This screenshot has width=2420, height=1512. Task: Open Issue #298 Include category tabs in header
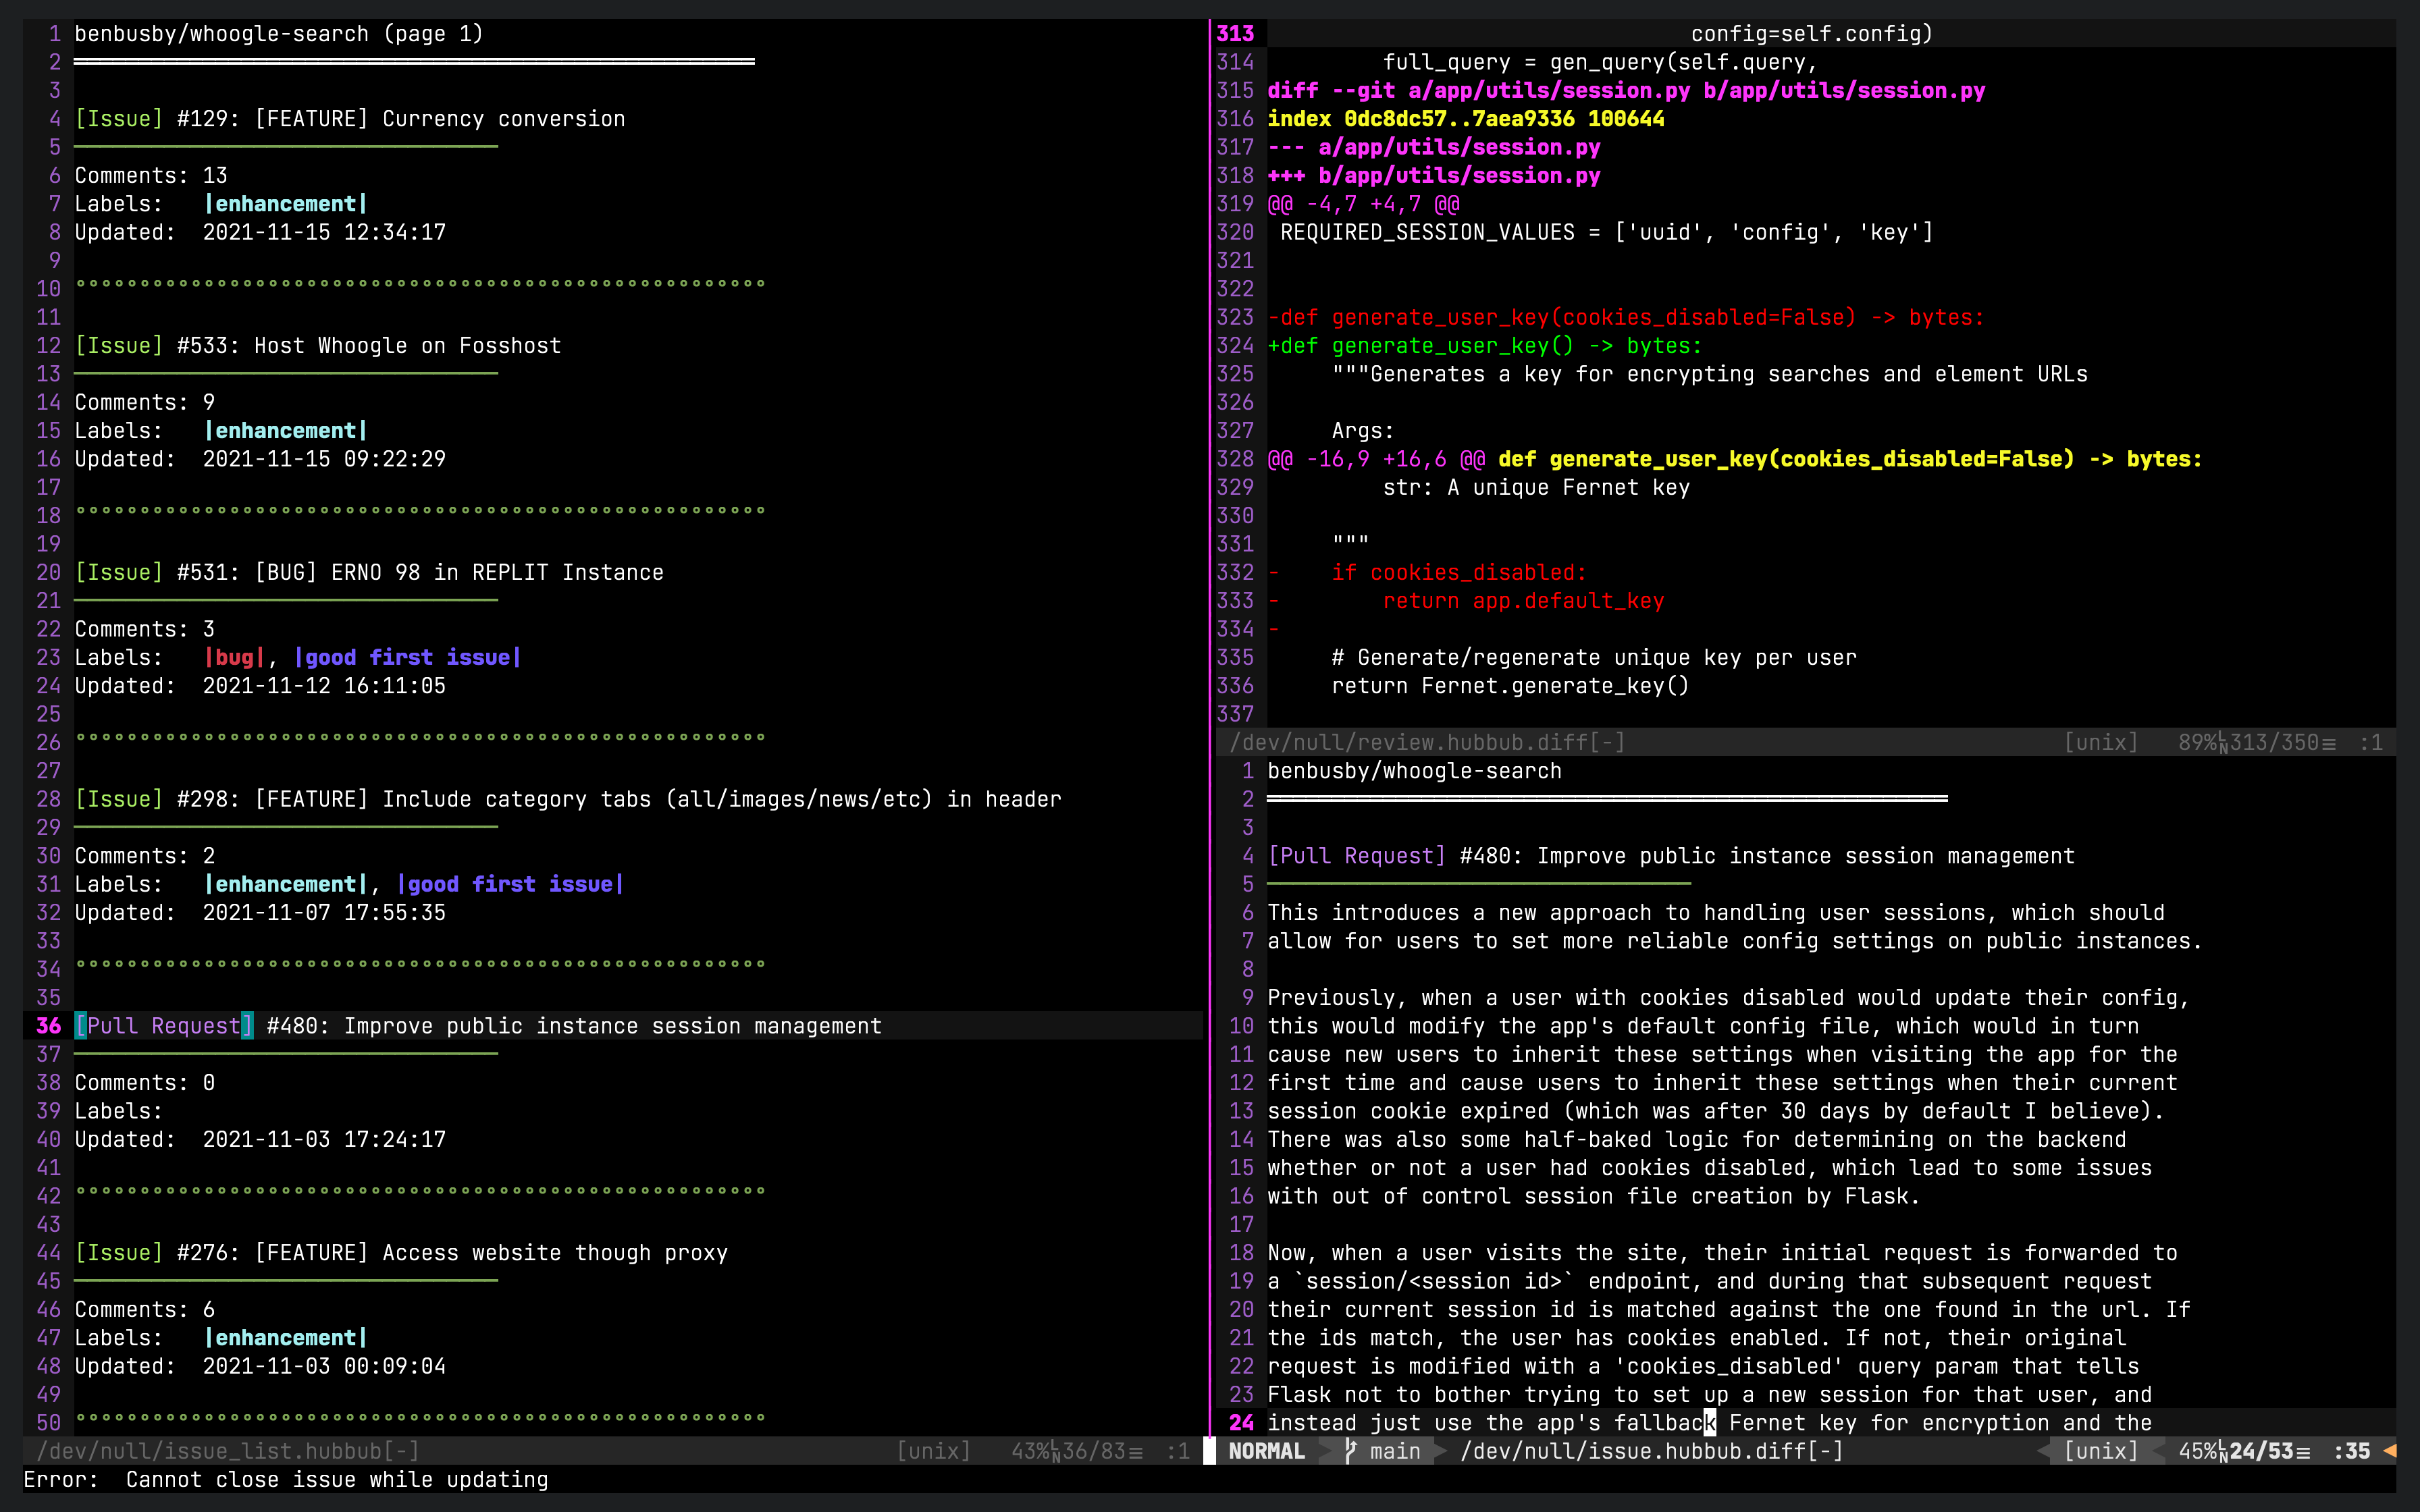(568, 800)
